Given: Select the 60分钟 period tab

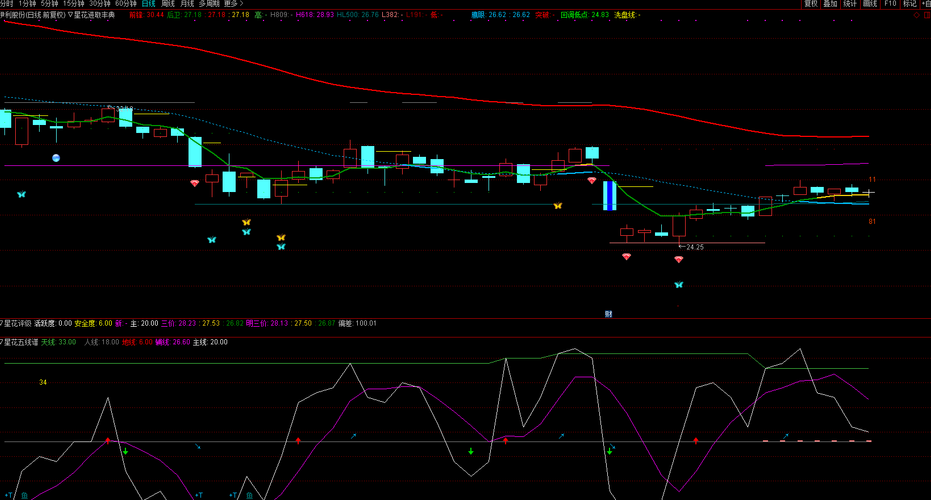Looking at the screenshot, I should click(126, 4).
